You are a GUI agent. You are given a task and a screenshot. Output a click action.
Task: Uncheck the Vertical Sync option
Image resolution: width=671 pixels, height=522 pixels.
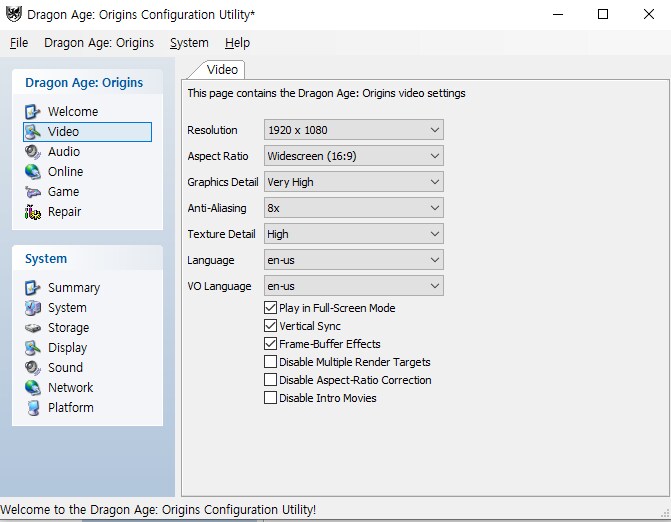pos(270,326)
